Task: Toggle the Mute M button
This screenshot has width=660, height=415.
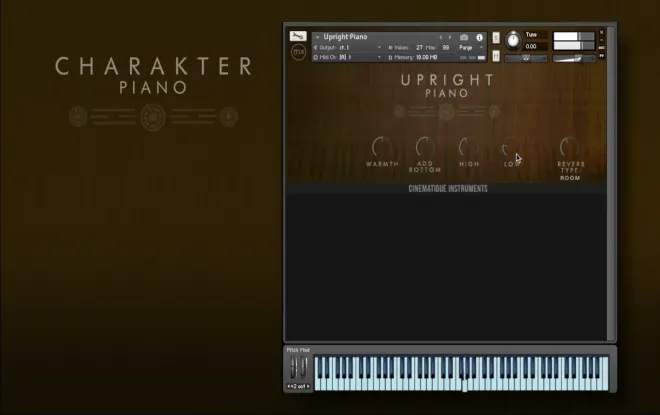Action: click(496, 56)
